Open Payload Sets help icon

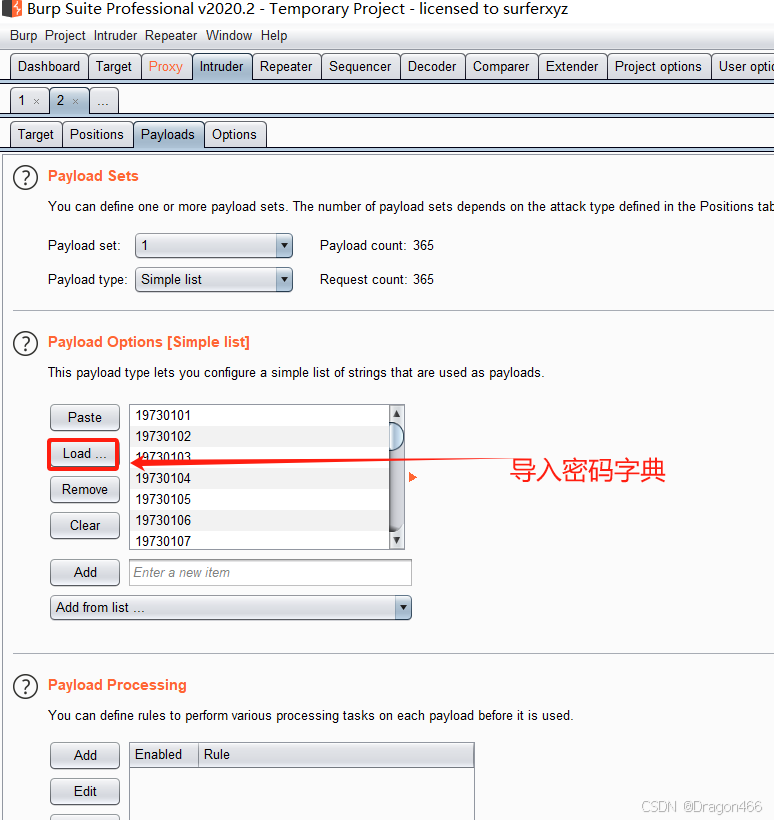[25, 178]
